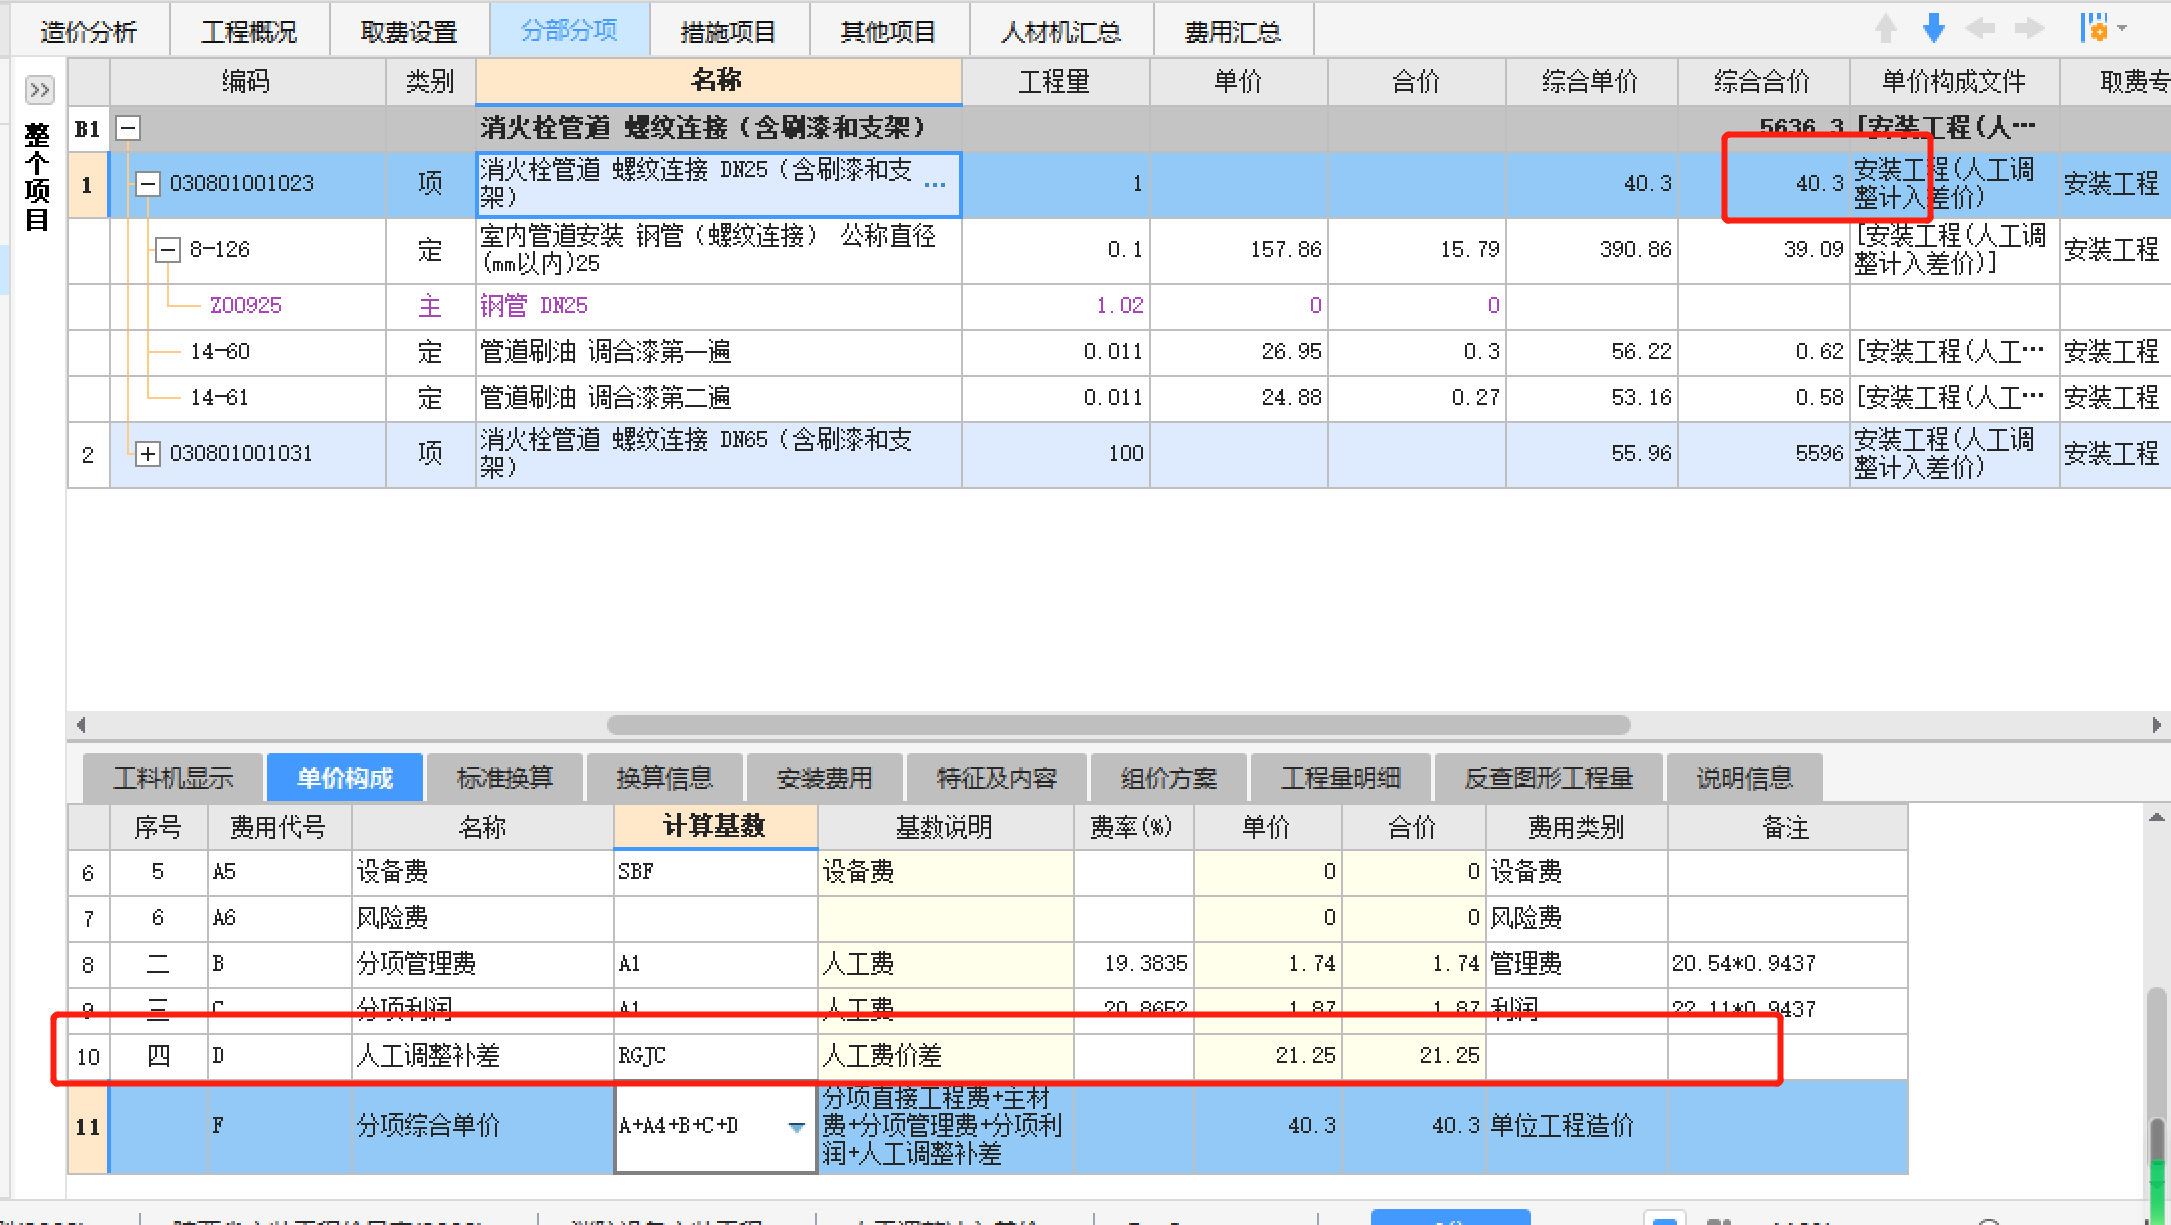Click the 20.54*0.9437 remark cell
Screen dimensions: 2171x1225
pyautogui.click(x=1787, y=964)
